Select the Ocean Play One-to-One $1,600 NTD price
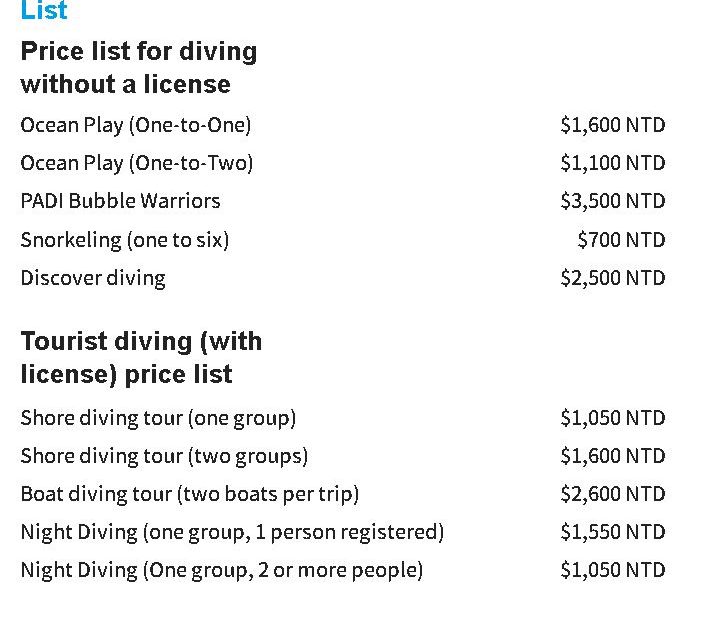 pyautogui.click(x=612, y=125)
